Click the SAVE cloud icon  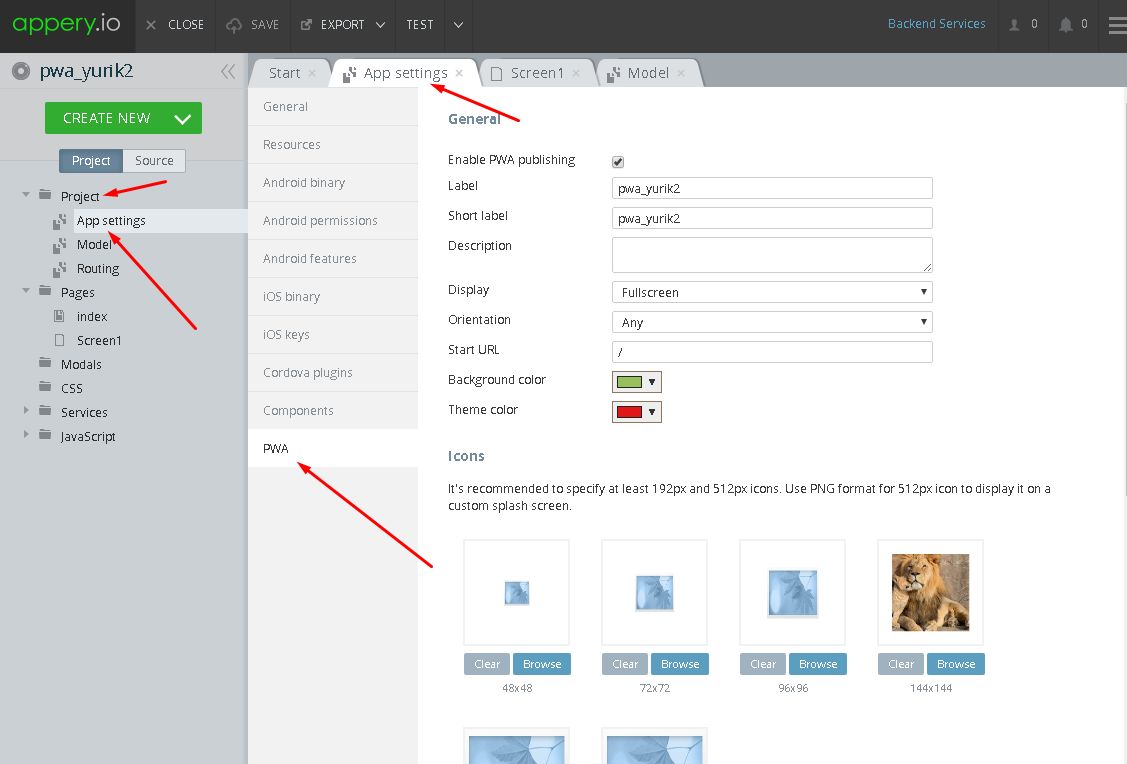pos(234,25)
